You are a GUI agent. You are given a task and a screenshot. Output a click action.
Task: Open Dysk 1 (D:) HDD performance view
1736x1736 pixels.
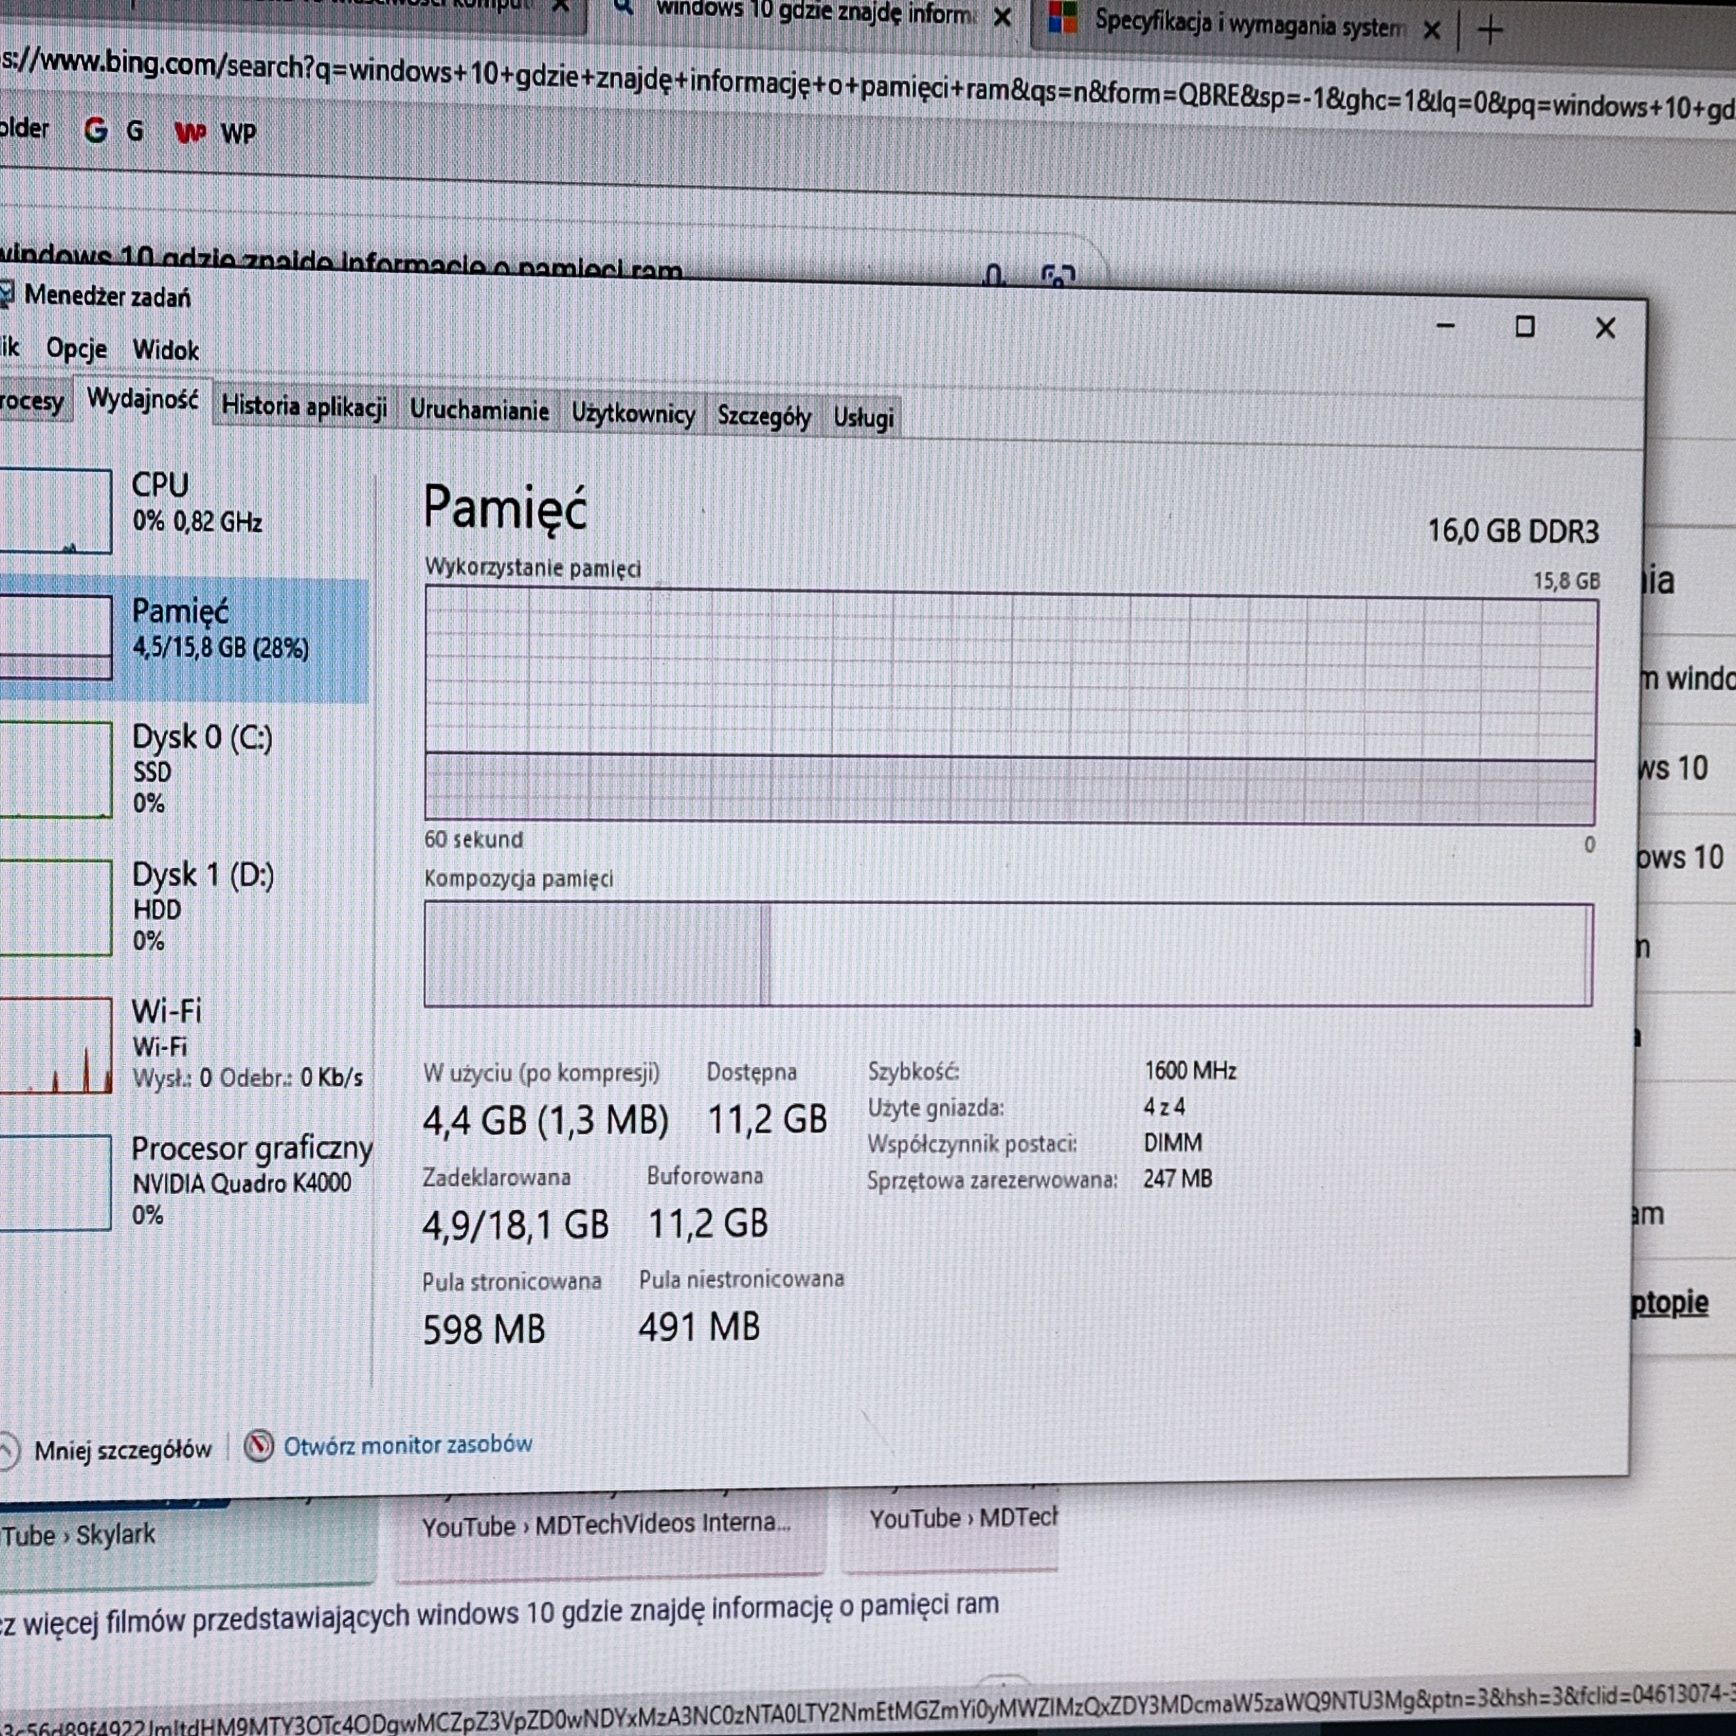[185, 906]
